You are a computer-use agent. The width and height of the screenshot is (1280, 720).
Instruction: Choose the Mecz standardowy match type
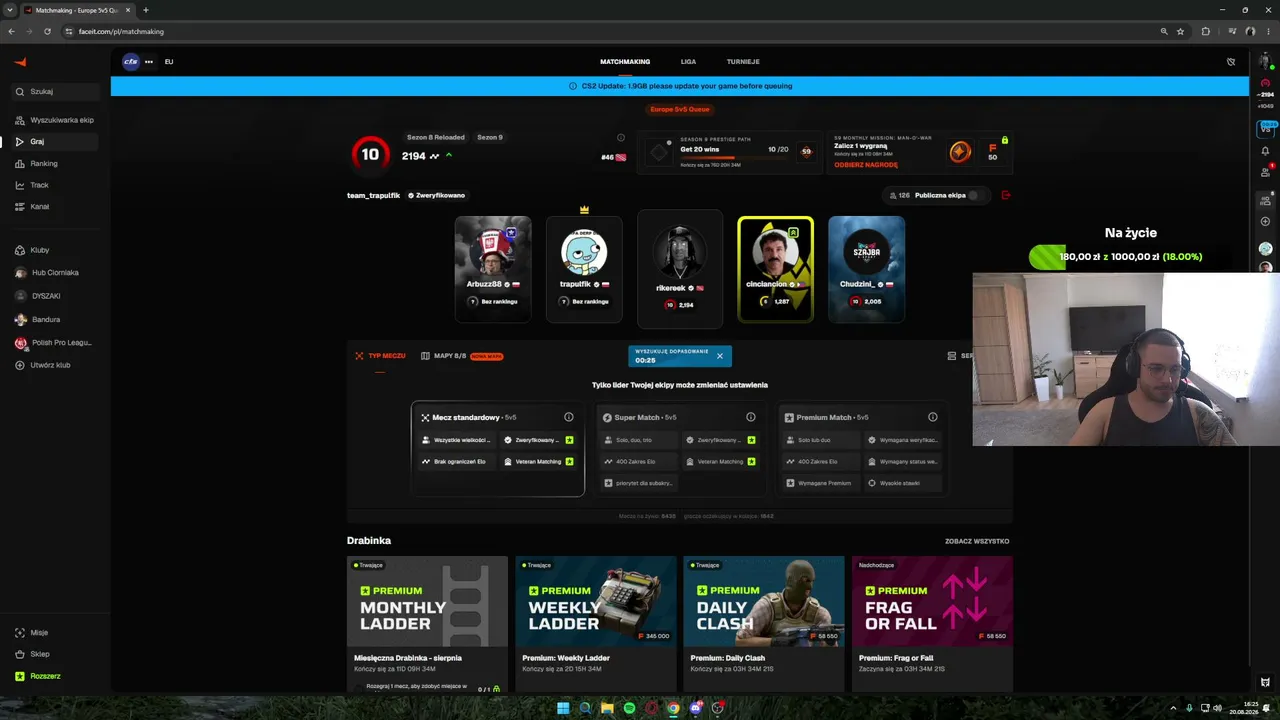[498, 449]
